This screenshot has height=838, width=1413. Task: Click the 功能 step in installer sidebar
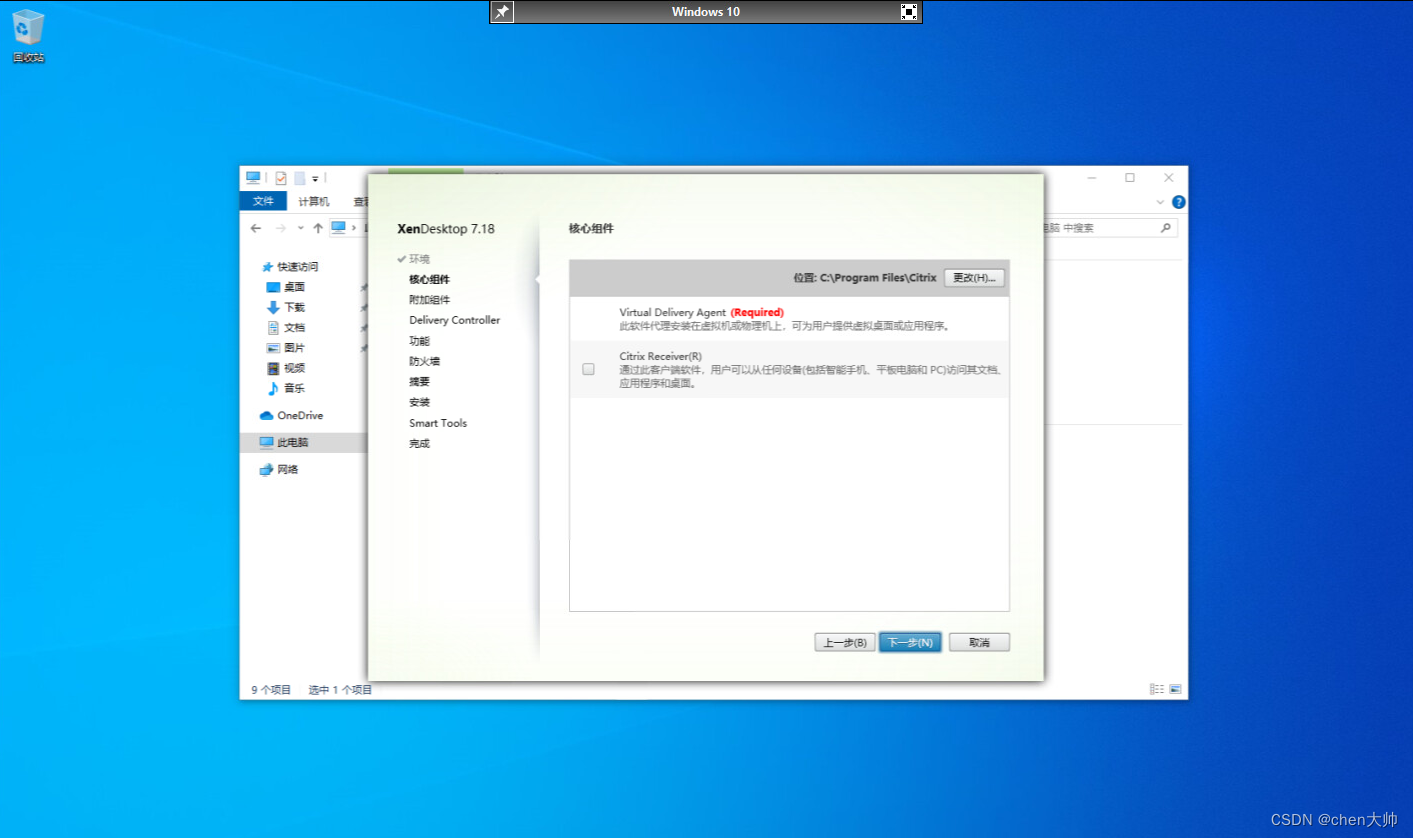[419, 341]
